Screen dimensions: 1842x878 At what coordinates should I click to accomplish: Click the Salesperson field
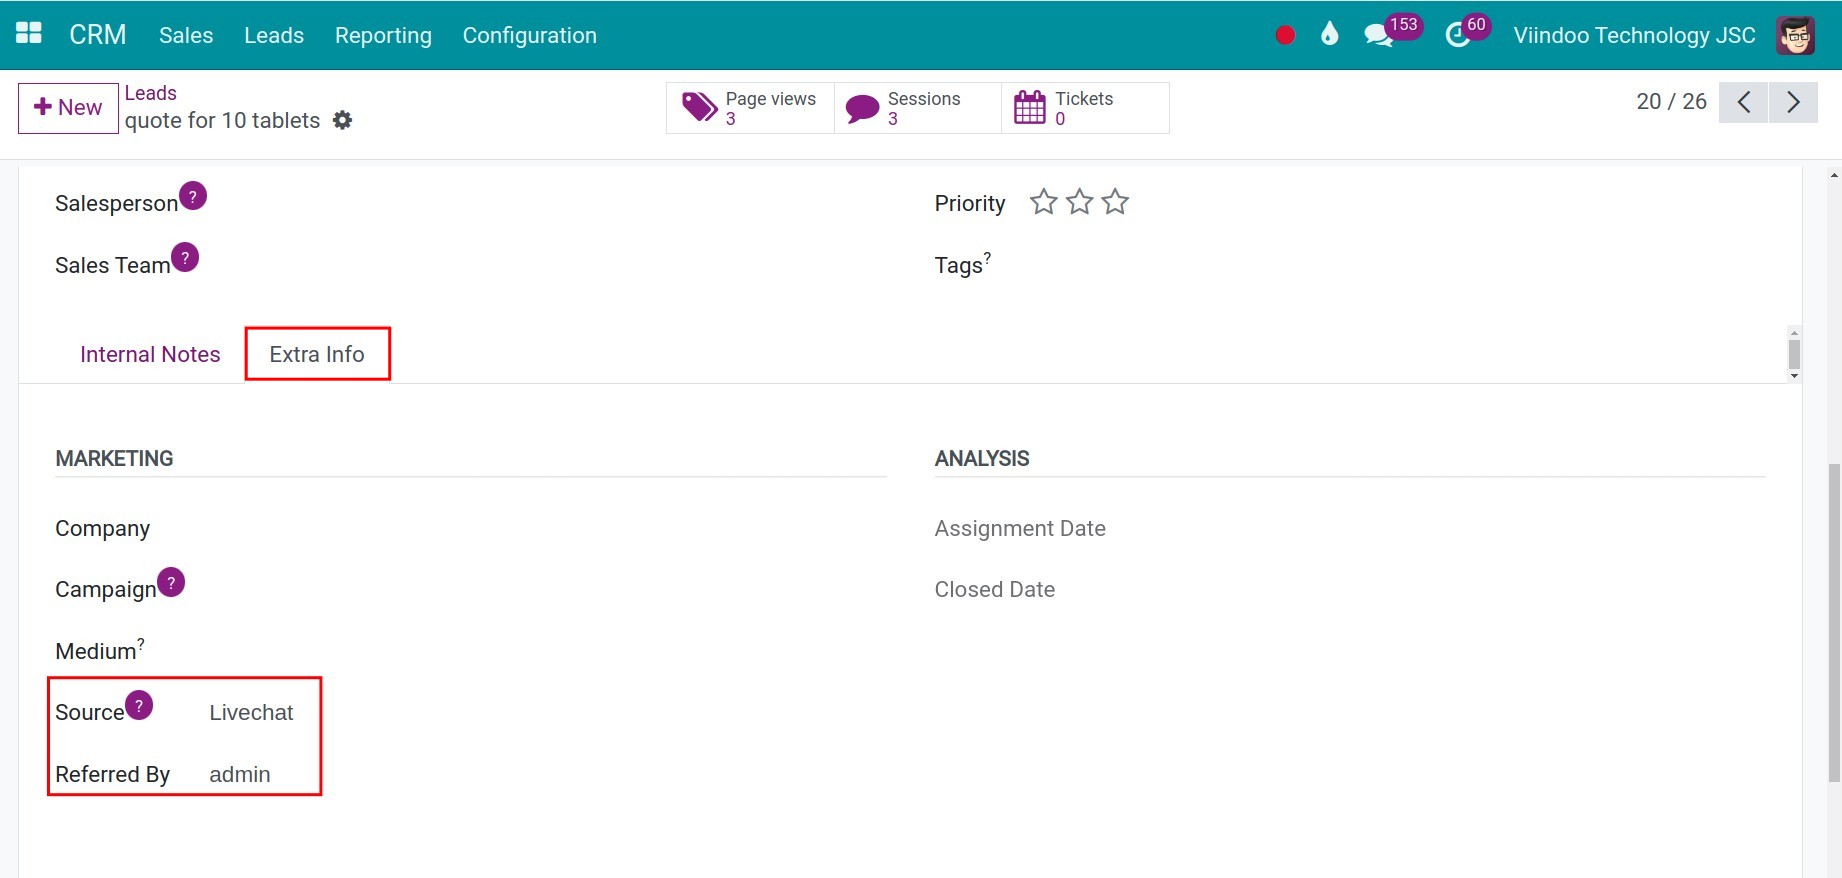point(546,203)
